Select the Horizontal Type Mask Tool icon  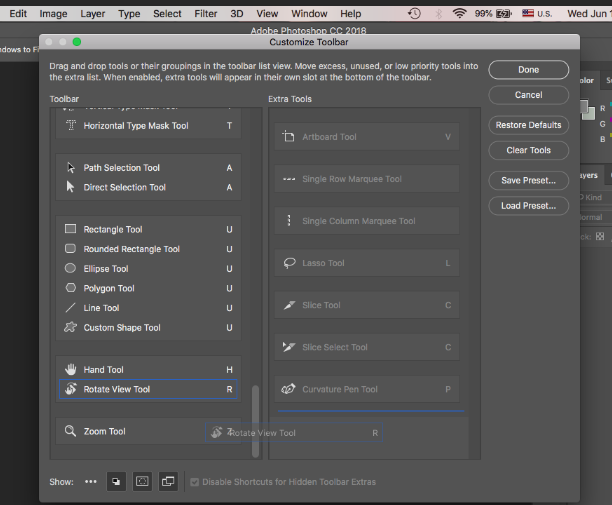pos(70,126)
